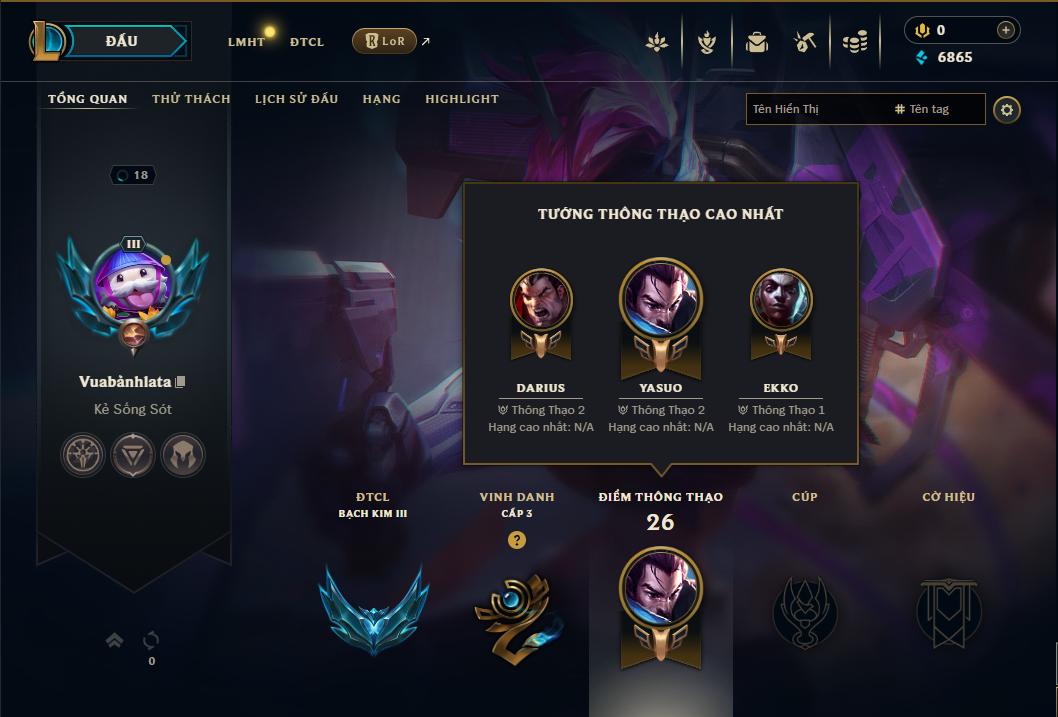
Task: Open the Store coins icon
Action: click(x=855, y=42)
